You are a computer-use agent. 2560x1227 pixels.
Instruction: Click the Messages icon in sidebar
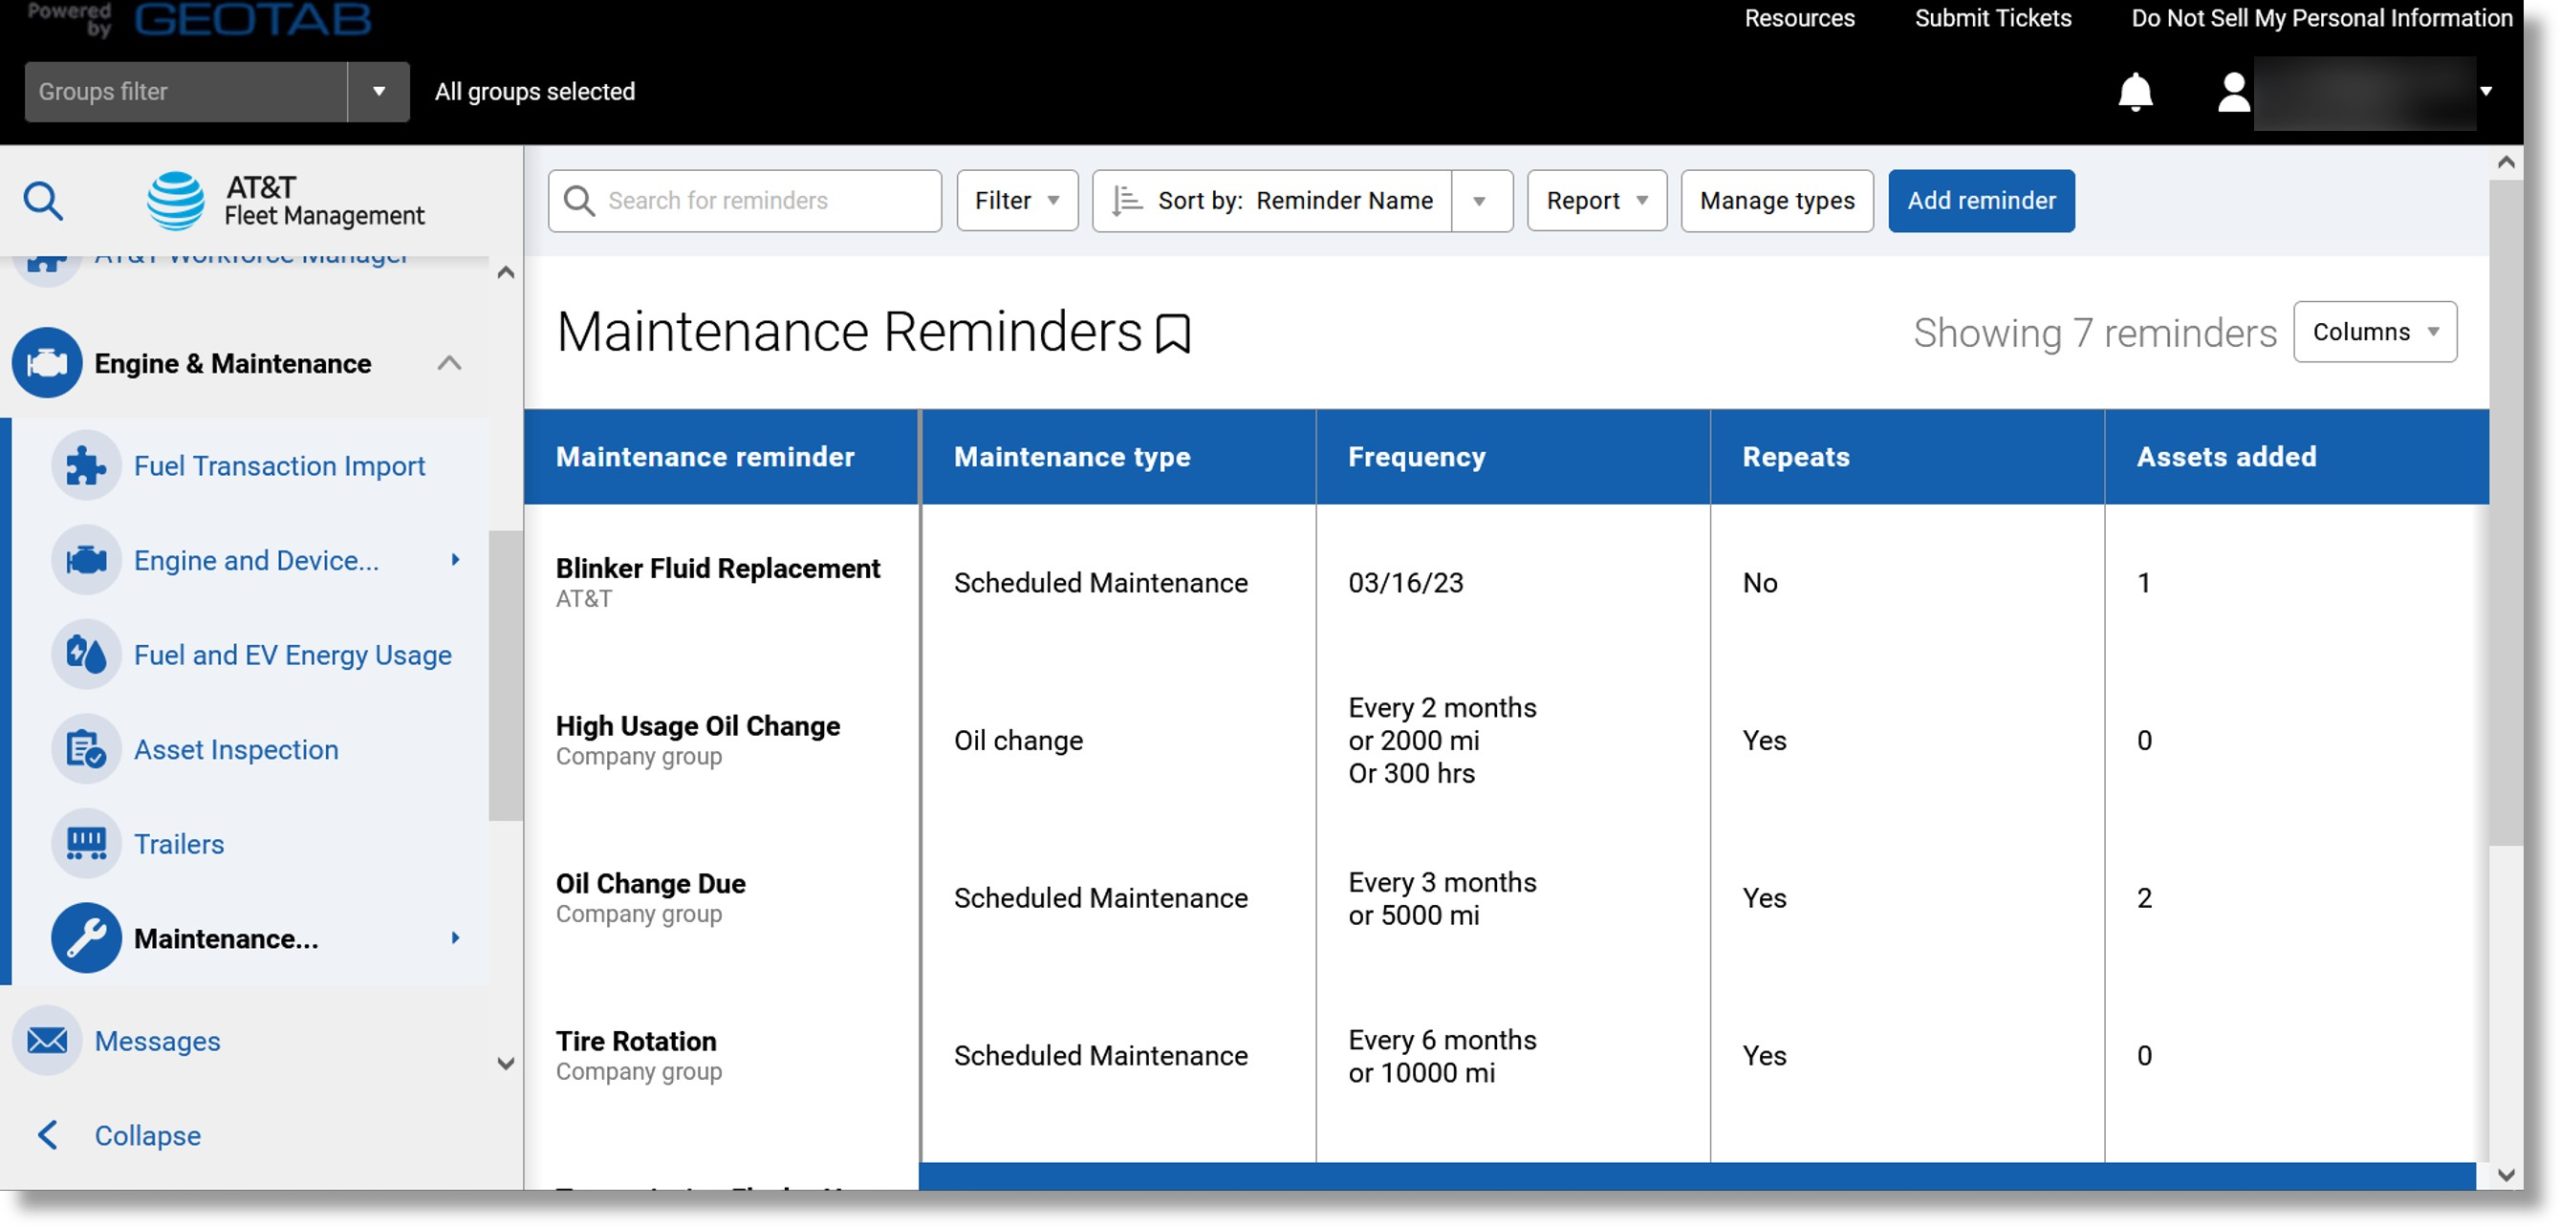click(46, 1041)
